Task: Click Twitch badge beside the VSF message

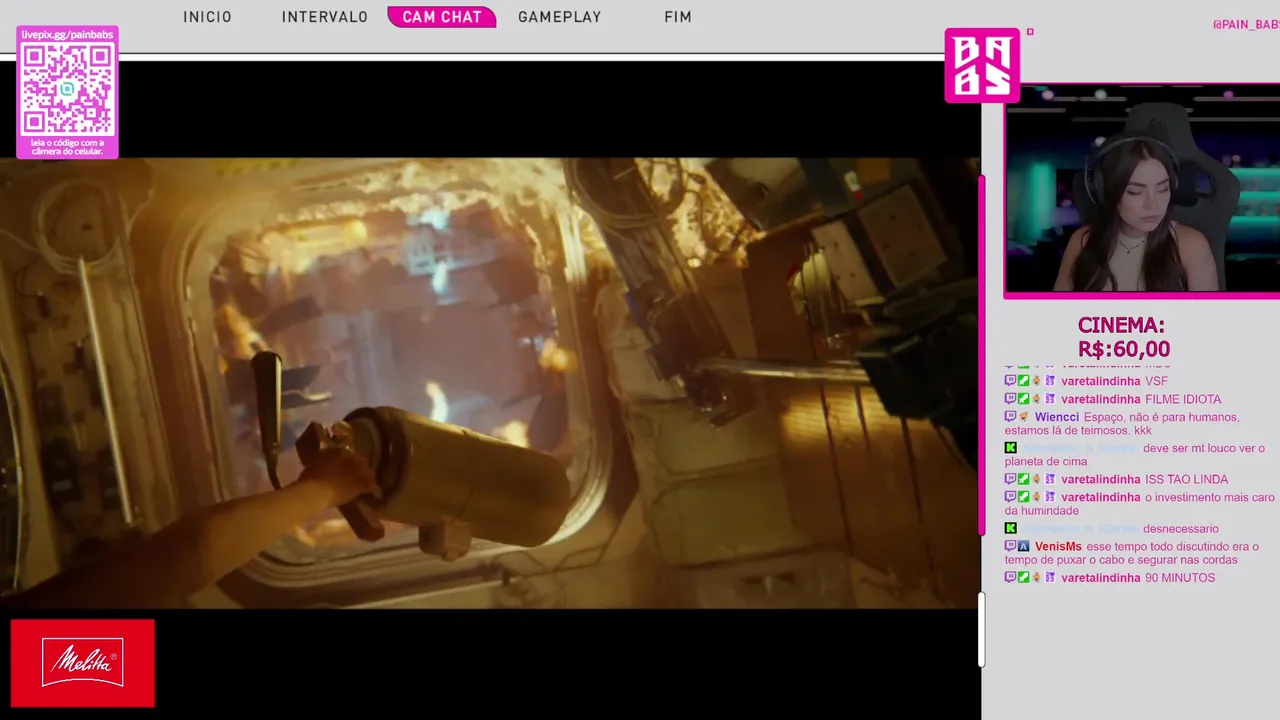Action: coord(1010,381)
